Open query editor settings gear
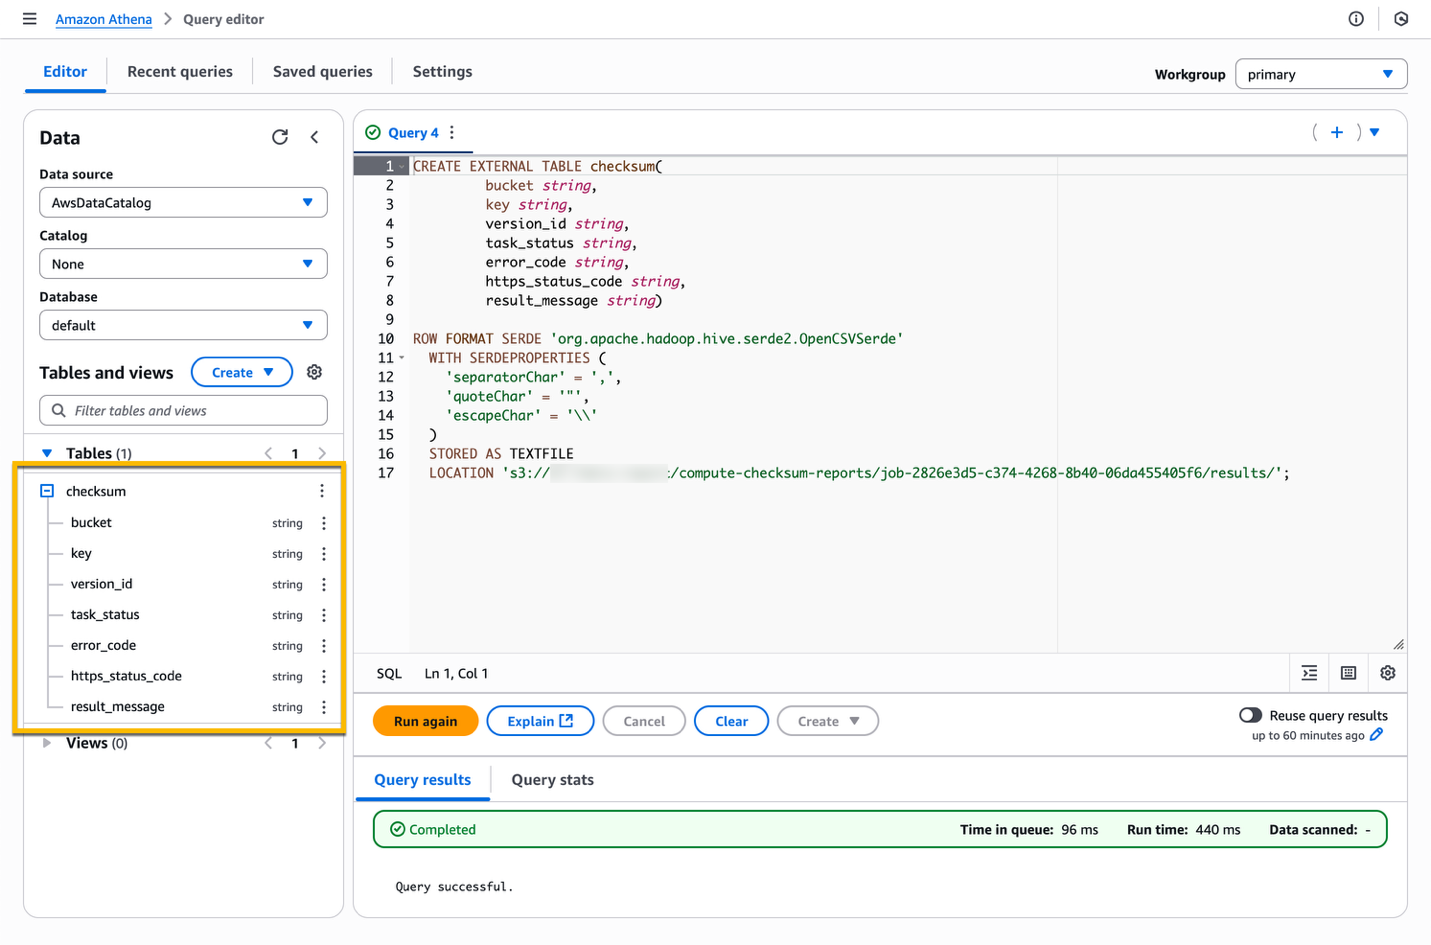 click(1388, 673)
